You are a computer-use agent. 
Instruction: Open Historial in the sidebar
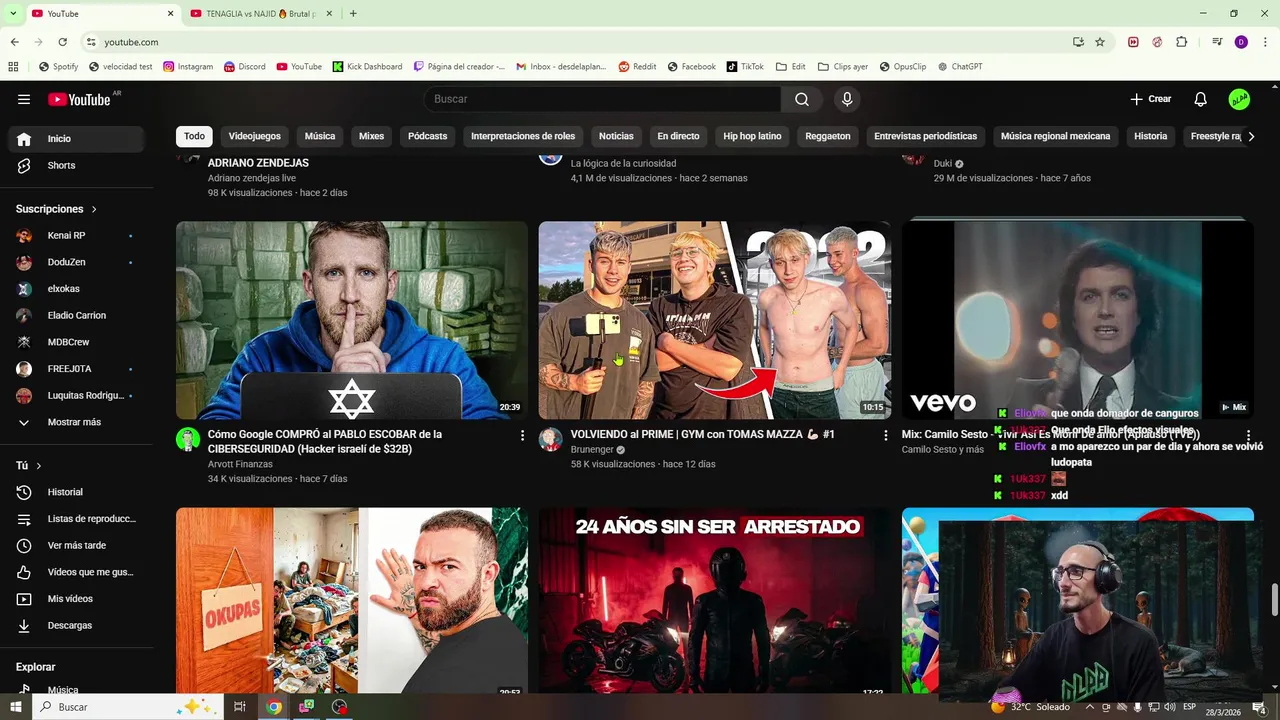[x=77, y=492]
